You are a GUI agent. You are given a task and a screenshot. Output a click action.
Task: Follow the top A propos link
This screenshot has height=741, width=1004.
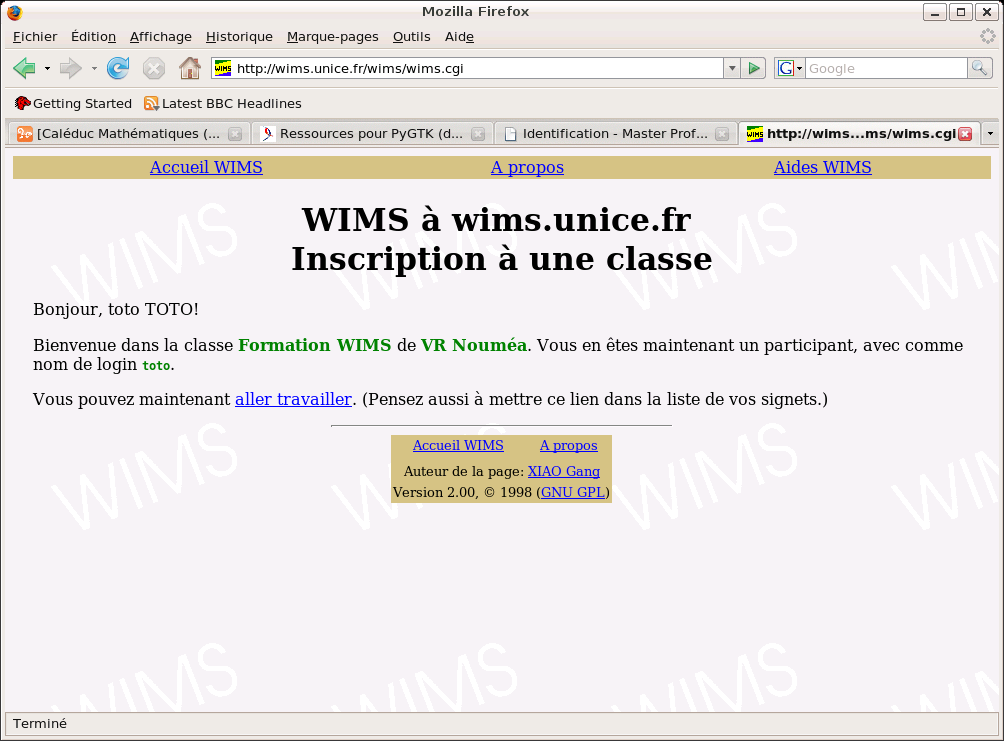(527, 167)
